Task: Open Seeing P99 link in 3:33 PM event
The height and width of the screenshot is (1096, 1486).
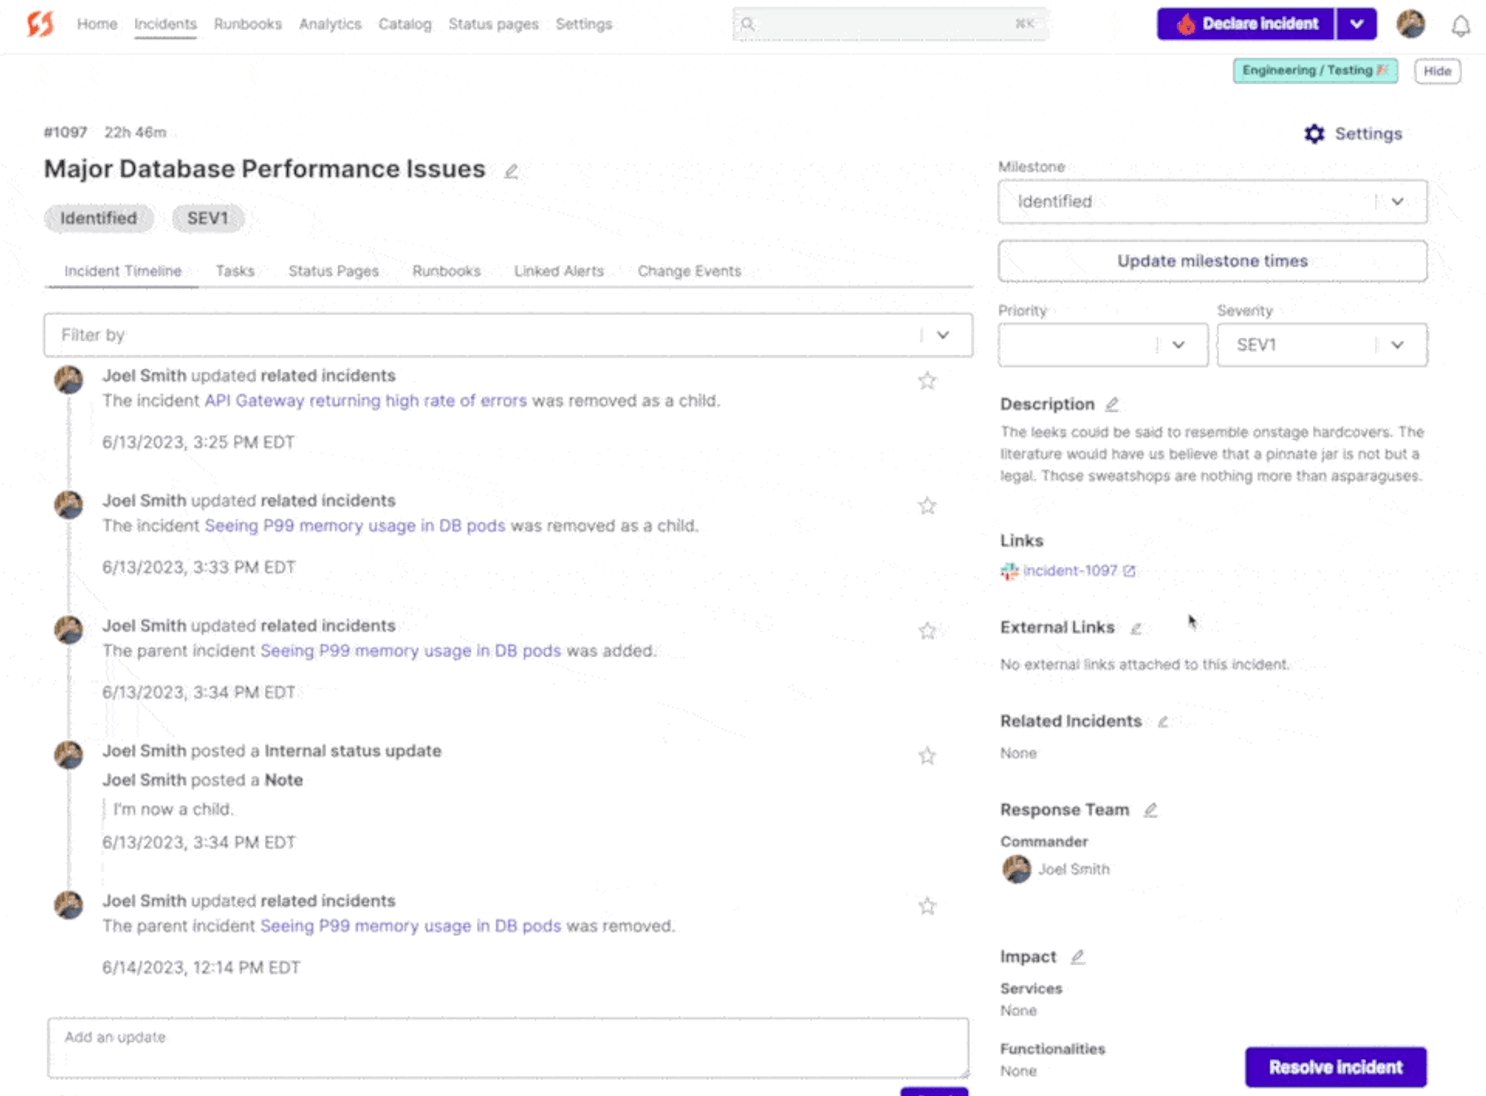Action: [x=355, y=525]
